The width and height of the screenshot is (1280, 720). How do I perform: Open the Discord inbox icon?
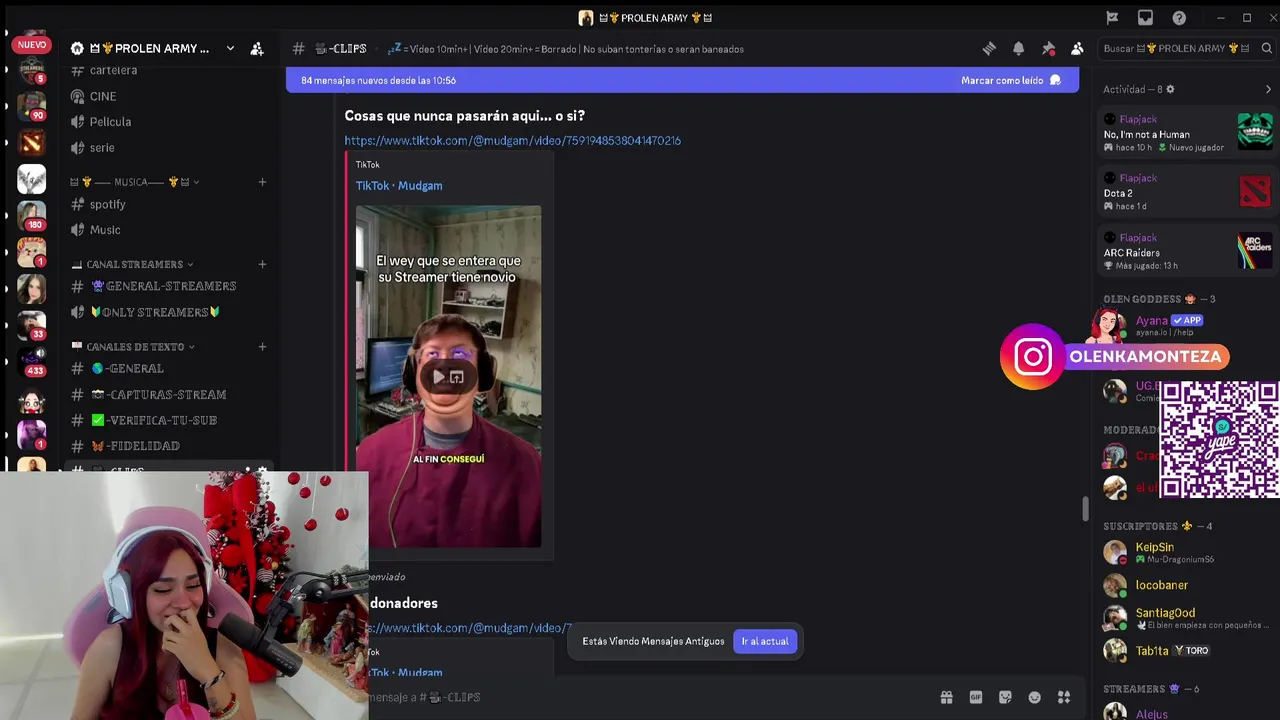(x=1145, y=17)
